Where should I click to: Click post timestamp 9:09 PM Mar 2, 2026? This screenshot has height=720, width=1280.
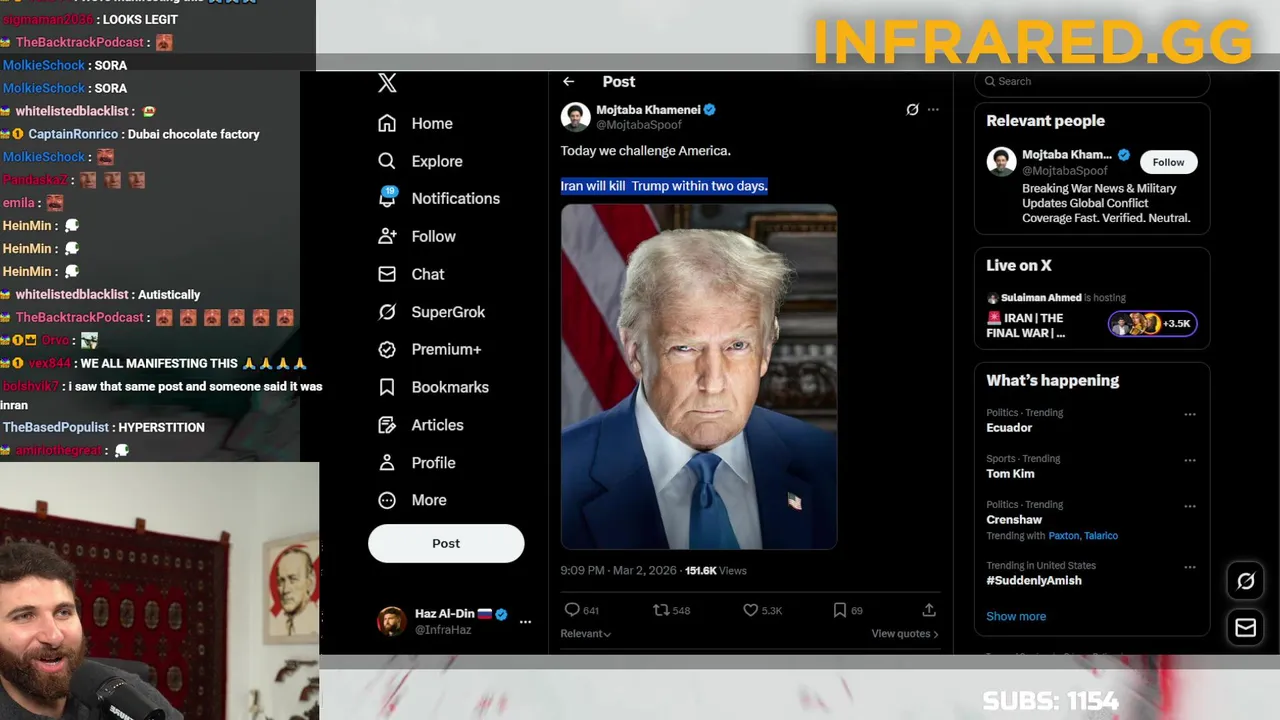click(618, 571)
